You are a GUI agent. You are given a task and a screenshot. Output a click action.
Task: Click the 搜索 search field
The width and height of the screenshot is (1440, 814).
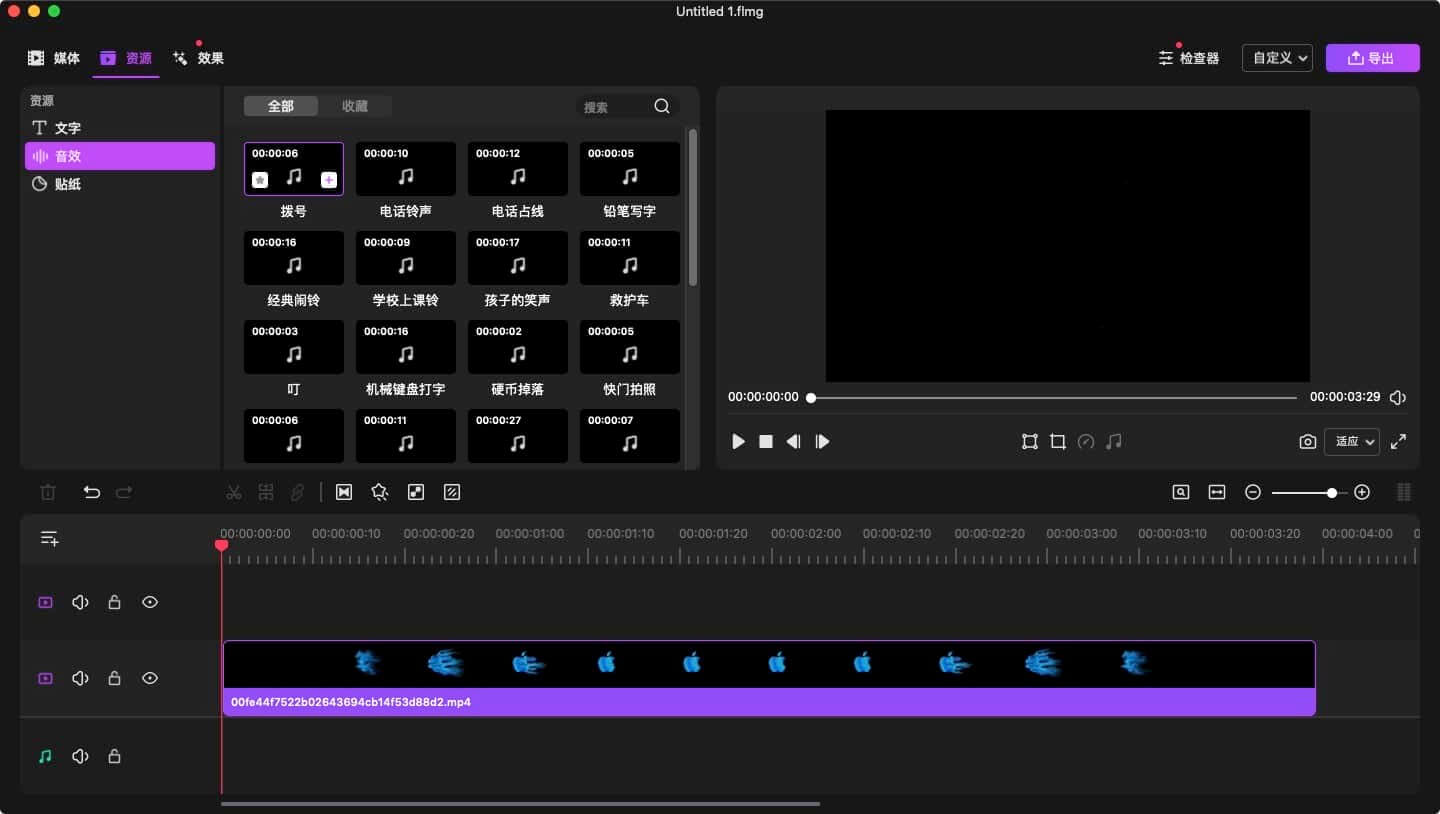(615, 107)
